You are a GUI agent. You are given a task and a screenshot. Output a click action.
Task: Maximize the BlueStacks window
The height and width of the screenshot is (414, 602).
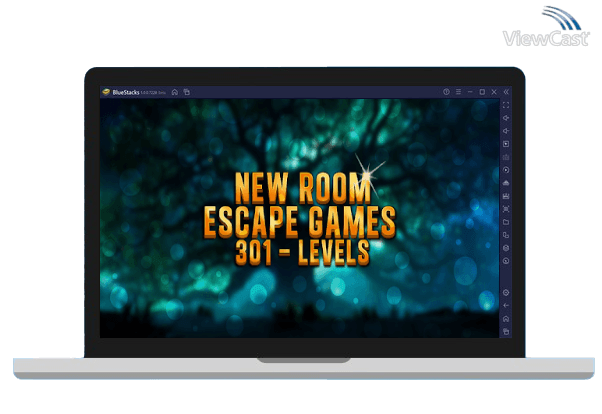click(x=482, y=92)
